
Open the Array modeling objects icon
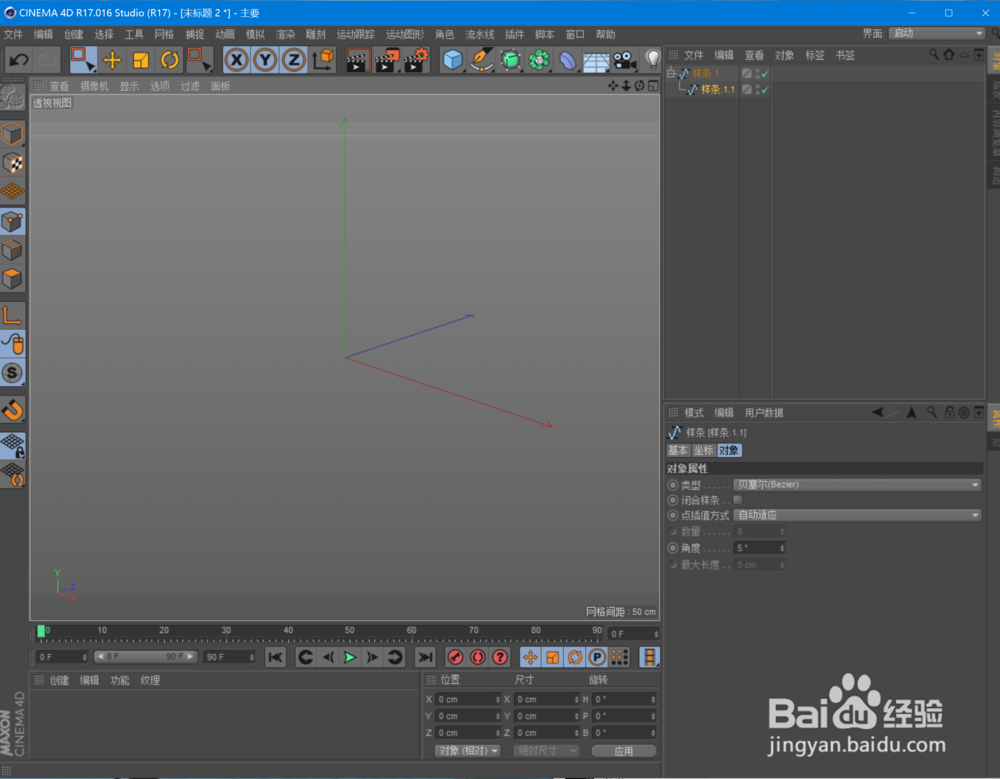(539, 61)
